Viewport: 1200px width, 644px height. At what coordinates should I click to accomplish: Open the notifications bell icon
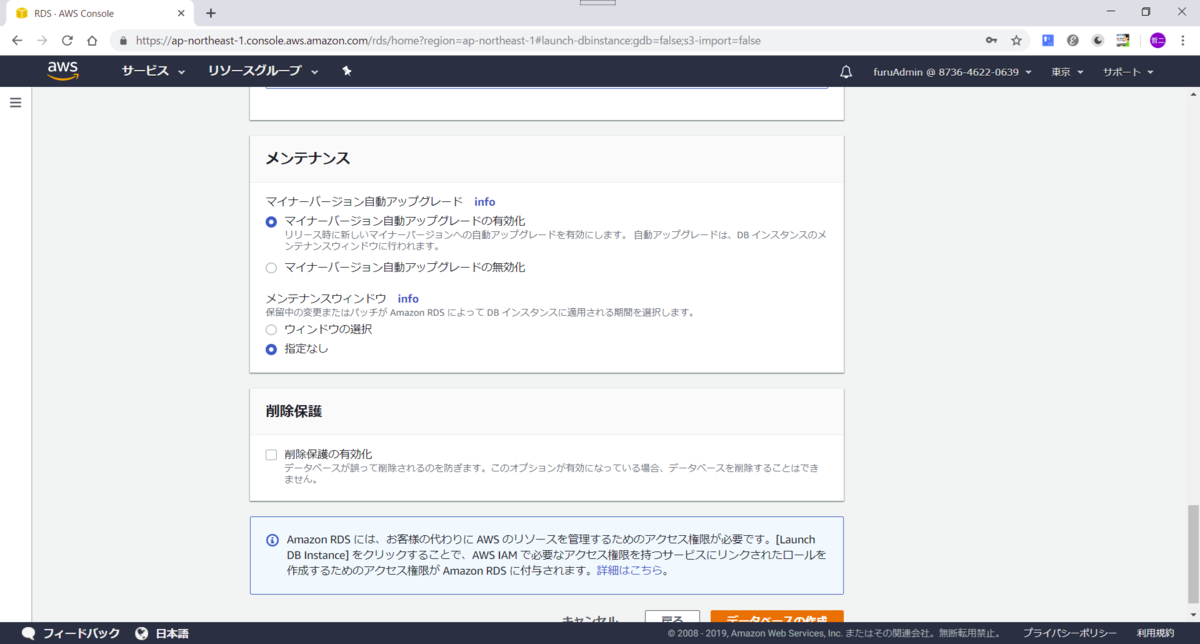coord(846,71)
